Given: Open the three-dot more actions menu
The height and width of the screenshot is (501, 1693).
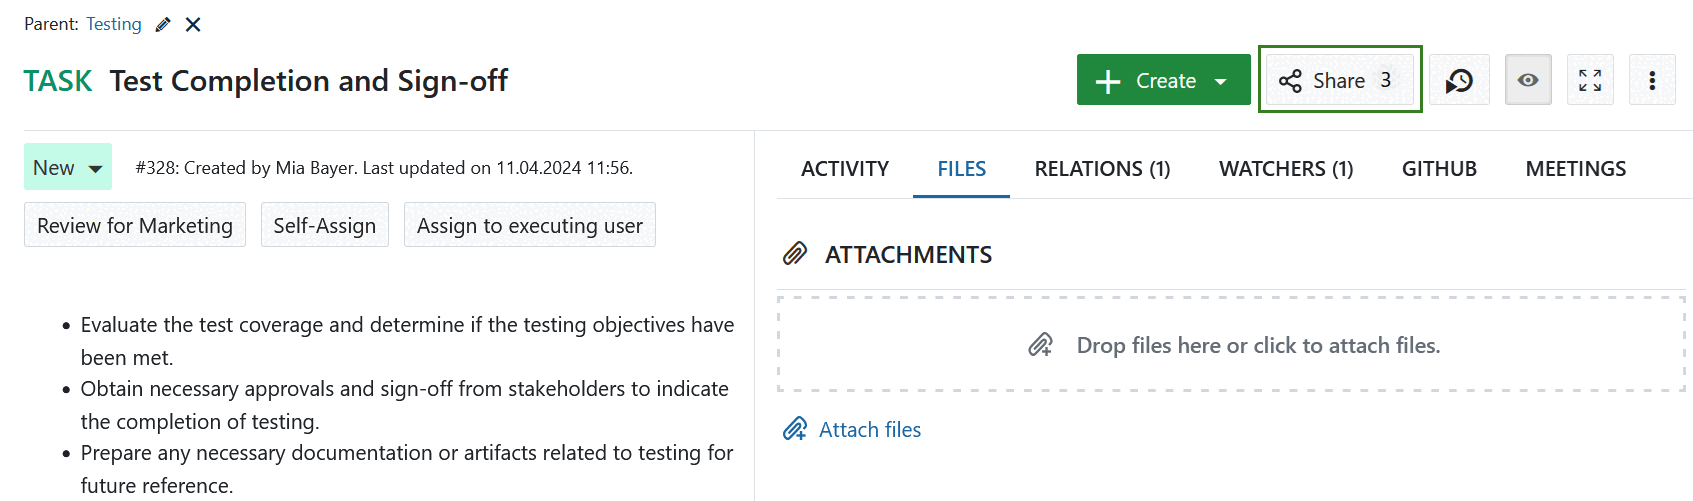Looking at the screenshot, I should point(1651,80).
